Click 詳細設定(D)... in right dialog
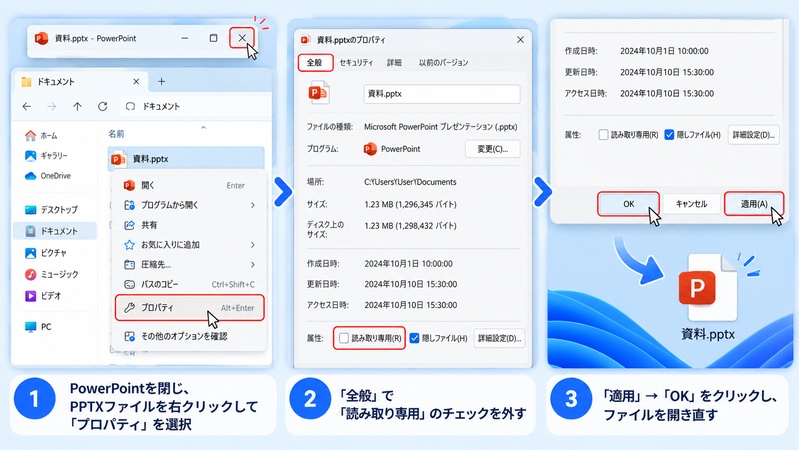This screenshot has width=799, height=450. 754,135
